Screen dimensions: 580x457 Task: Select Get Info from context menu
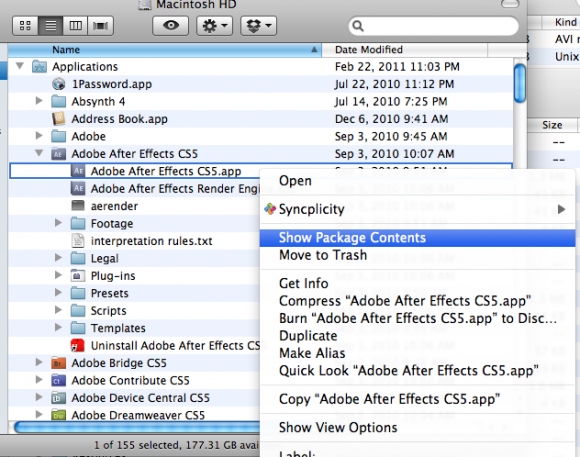(x=418, y=283)
